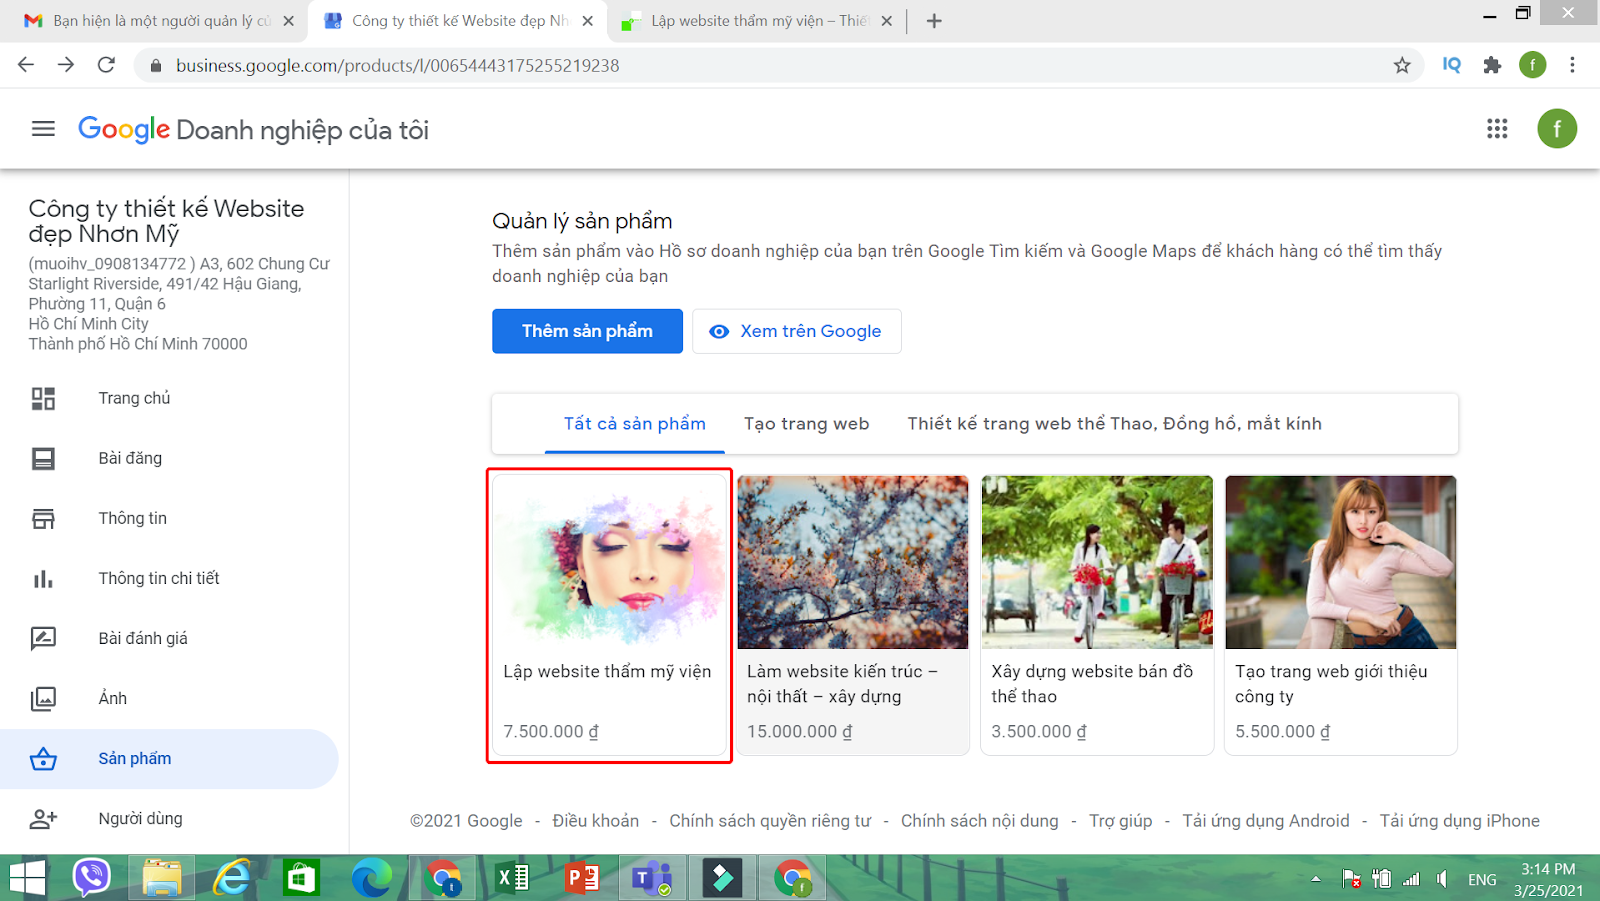Screen dimensions: 1600x901
Task: Click the Google Doanh nghiệp của tôi logo
Action: click(254, 129)
